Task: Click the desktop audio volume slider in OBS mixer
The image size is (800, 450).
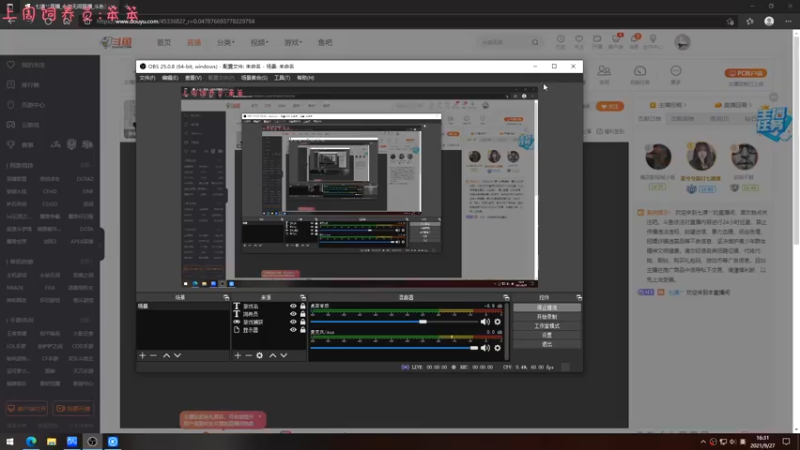Action: [x=395, y=322]
